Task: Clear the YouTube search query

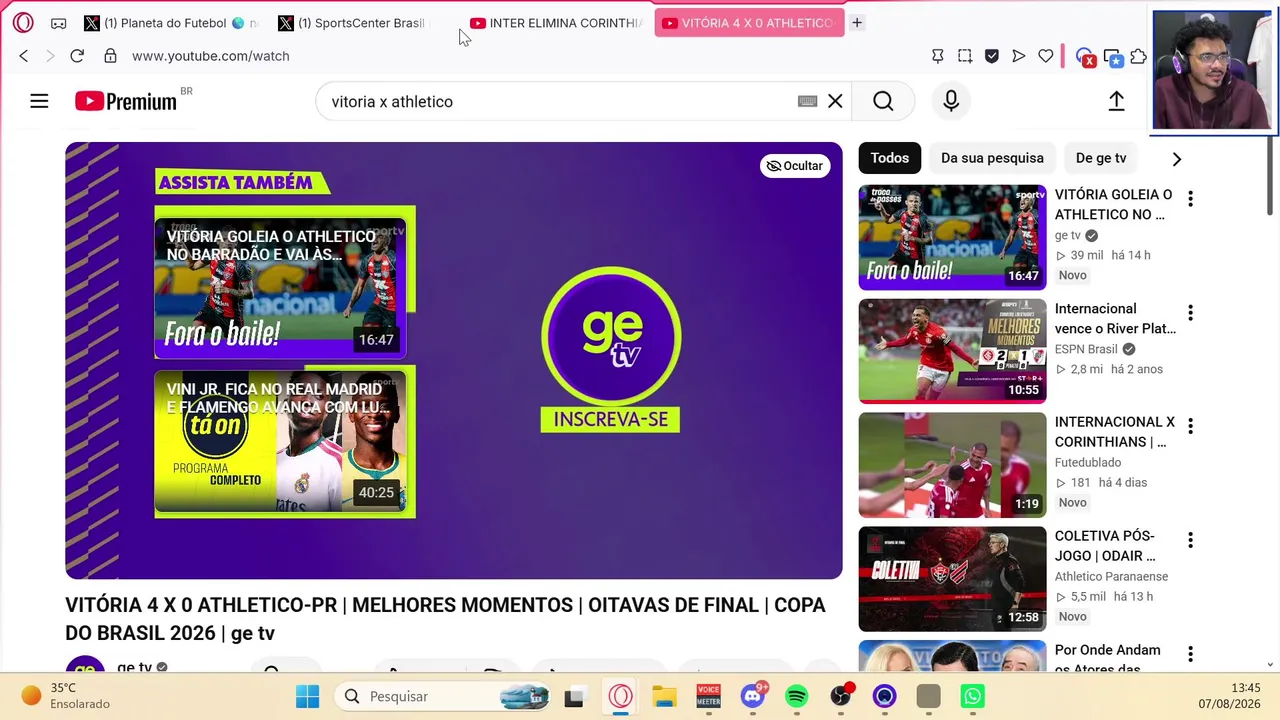Action: tap(835, 101)
